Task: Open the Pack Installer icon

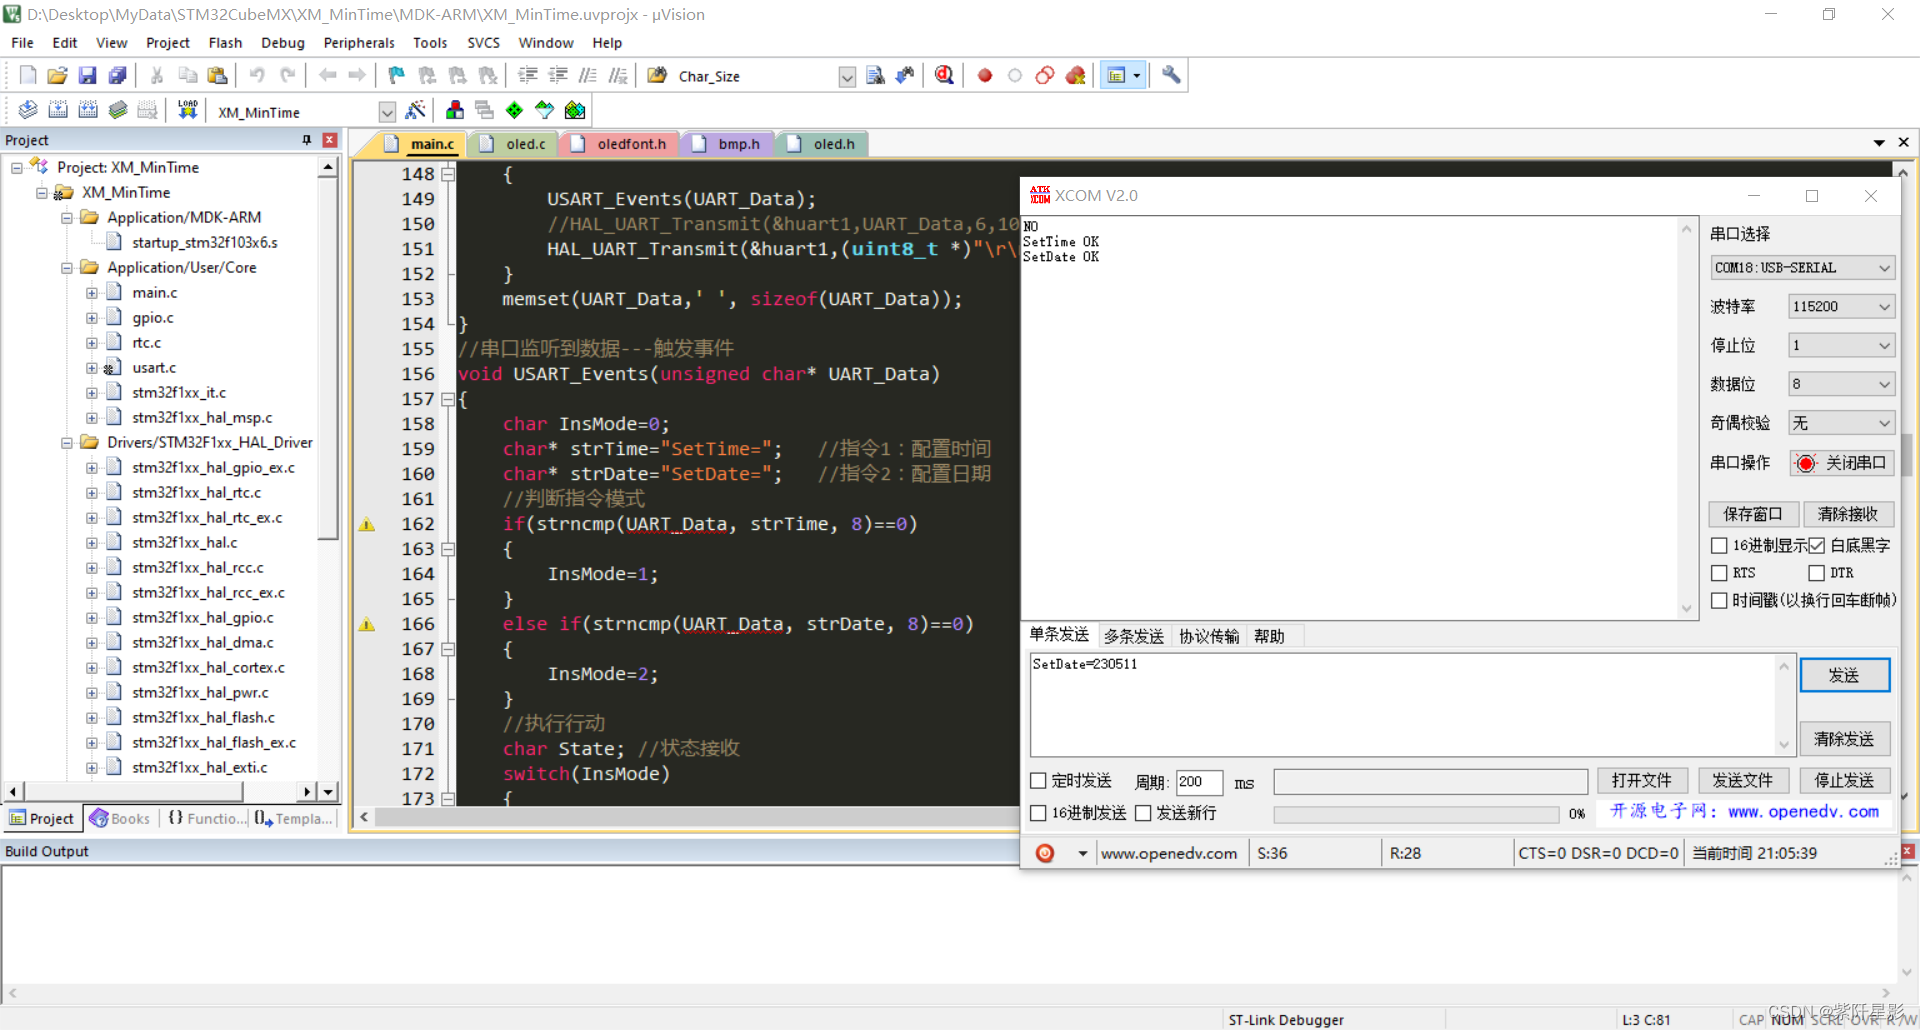Action: tap(575, 110)
